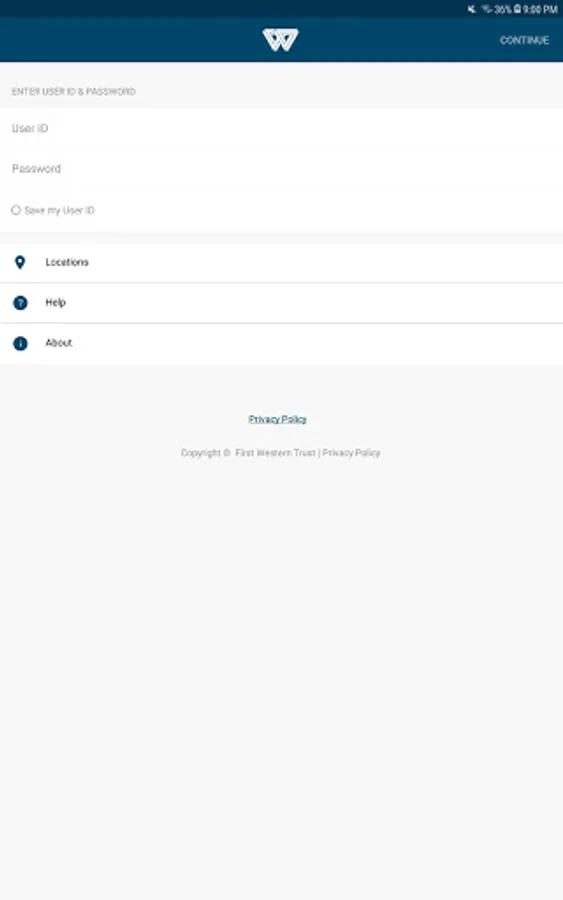Viewport: 563px width, 900px height.
Task: Focus the User ID field
Action: coord(281,128)
